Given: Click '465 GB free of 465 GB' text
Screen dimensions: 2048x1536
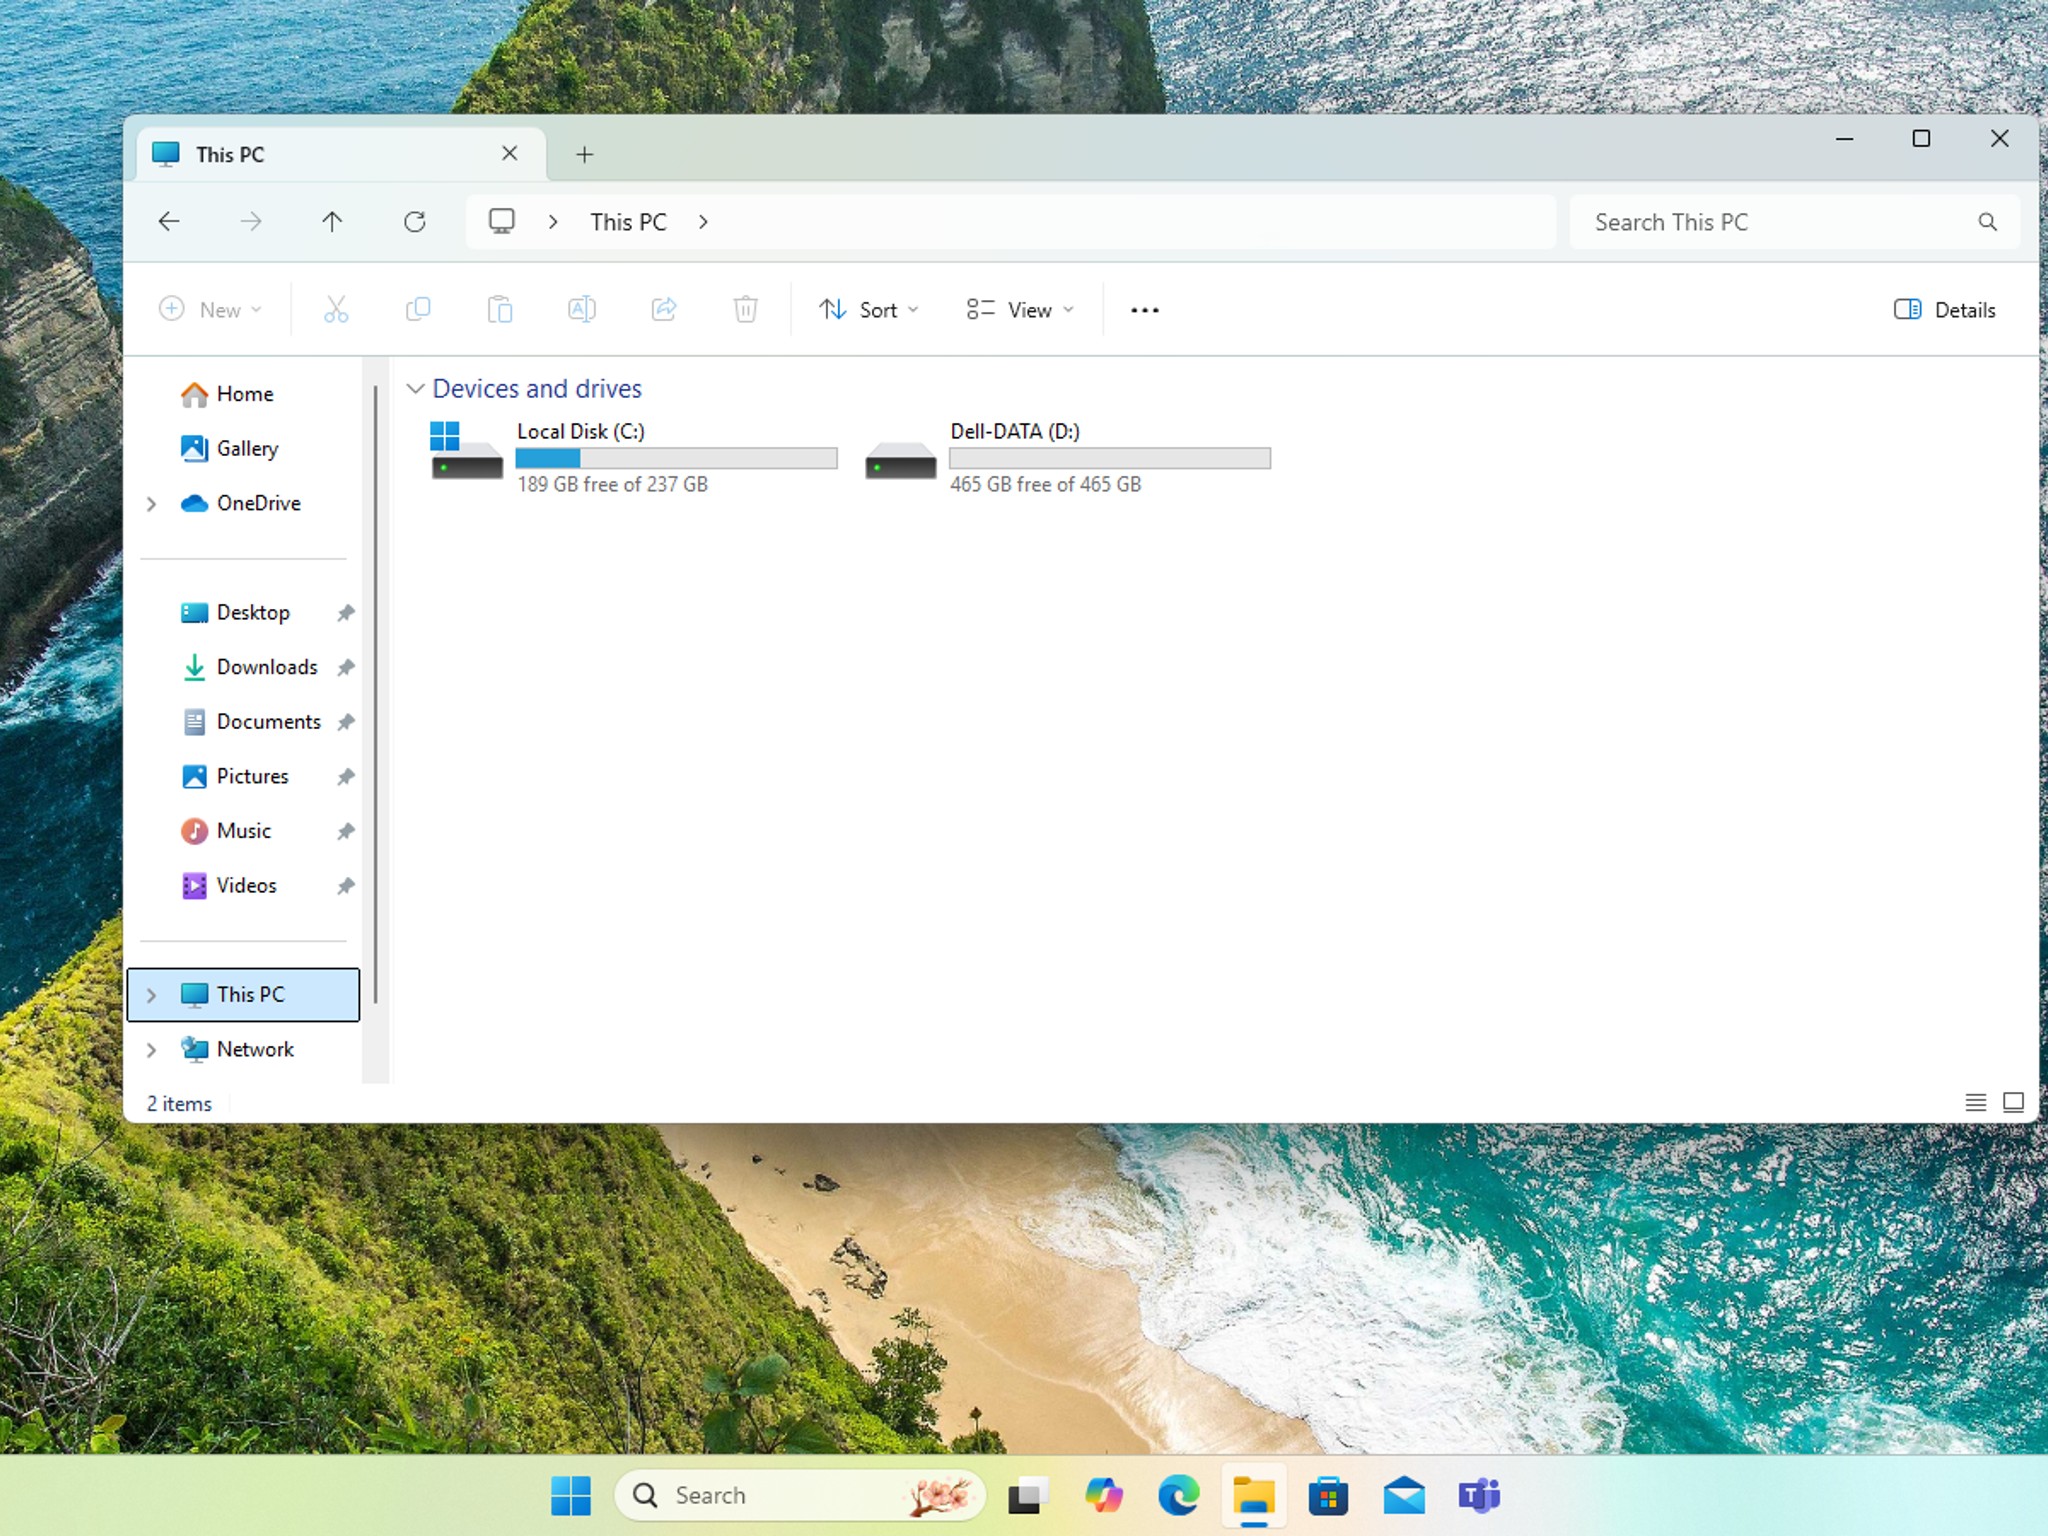Looking at the screenshot, I should click(x=1045, y=485).
